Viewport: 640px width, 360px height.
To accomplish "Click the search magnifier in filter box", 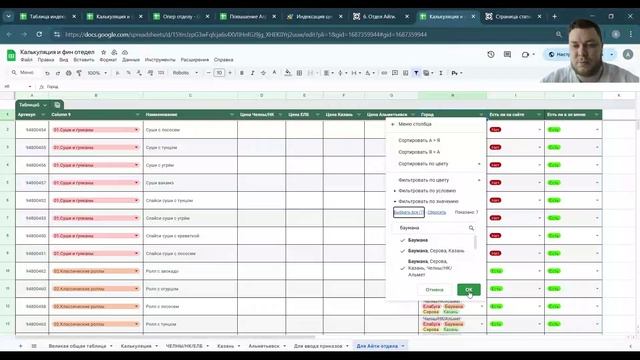I will pyautogui.click(x=471, y=228).
